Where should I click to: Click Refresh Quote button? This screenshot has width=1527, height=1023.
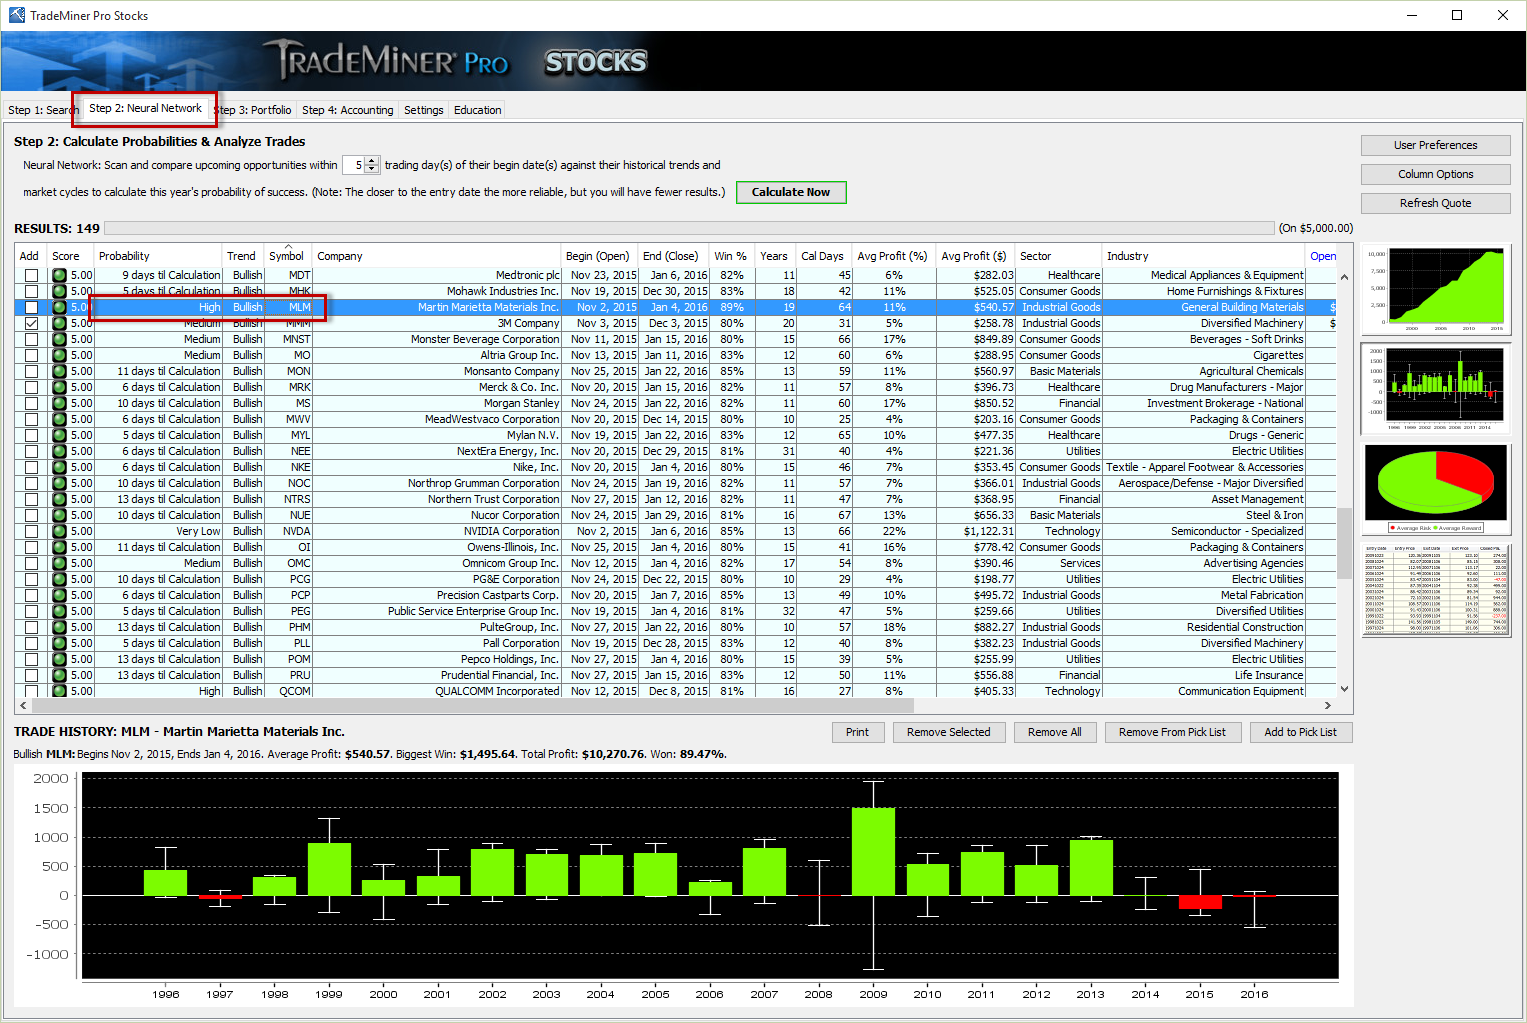[1435, 203]
